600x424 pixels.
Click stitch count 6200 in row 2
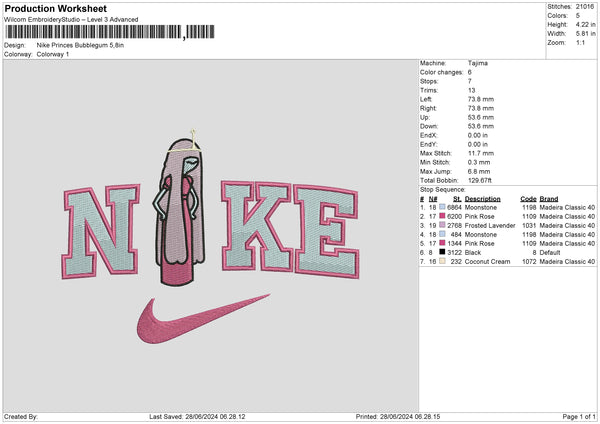point(454,217)
